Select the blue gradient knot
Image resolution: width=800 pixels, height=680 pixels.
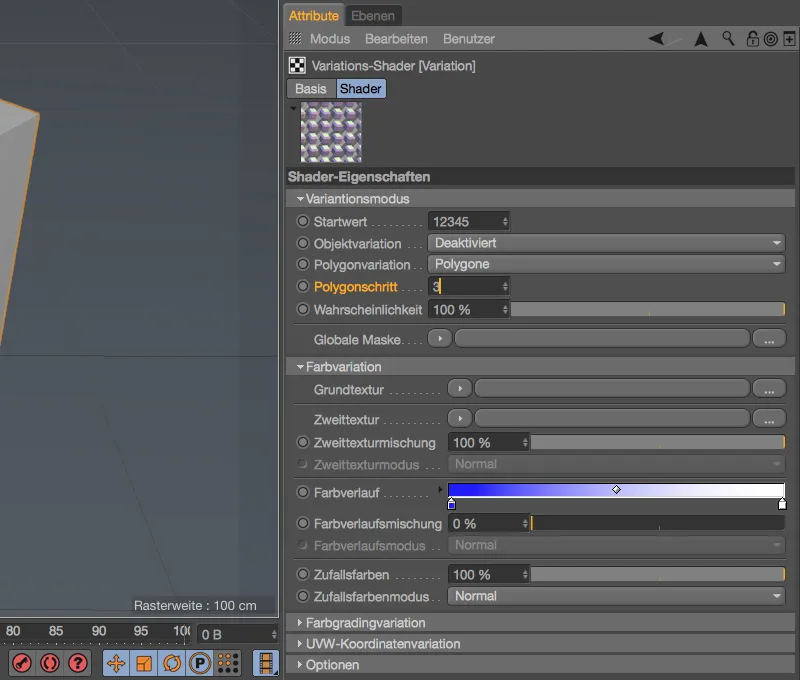pyautogui.click(x=452, y=505)
